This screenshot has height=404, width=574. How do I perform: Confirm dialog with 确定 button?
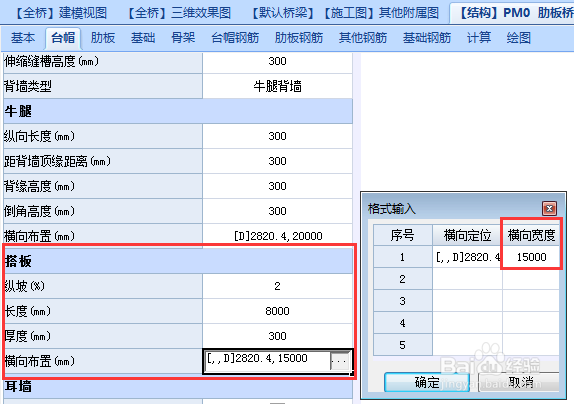(x=427, y=382)
